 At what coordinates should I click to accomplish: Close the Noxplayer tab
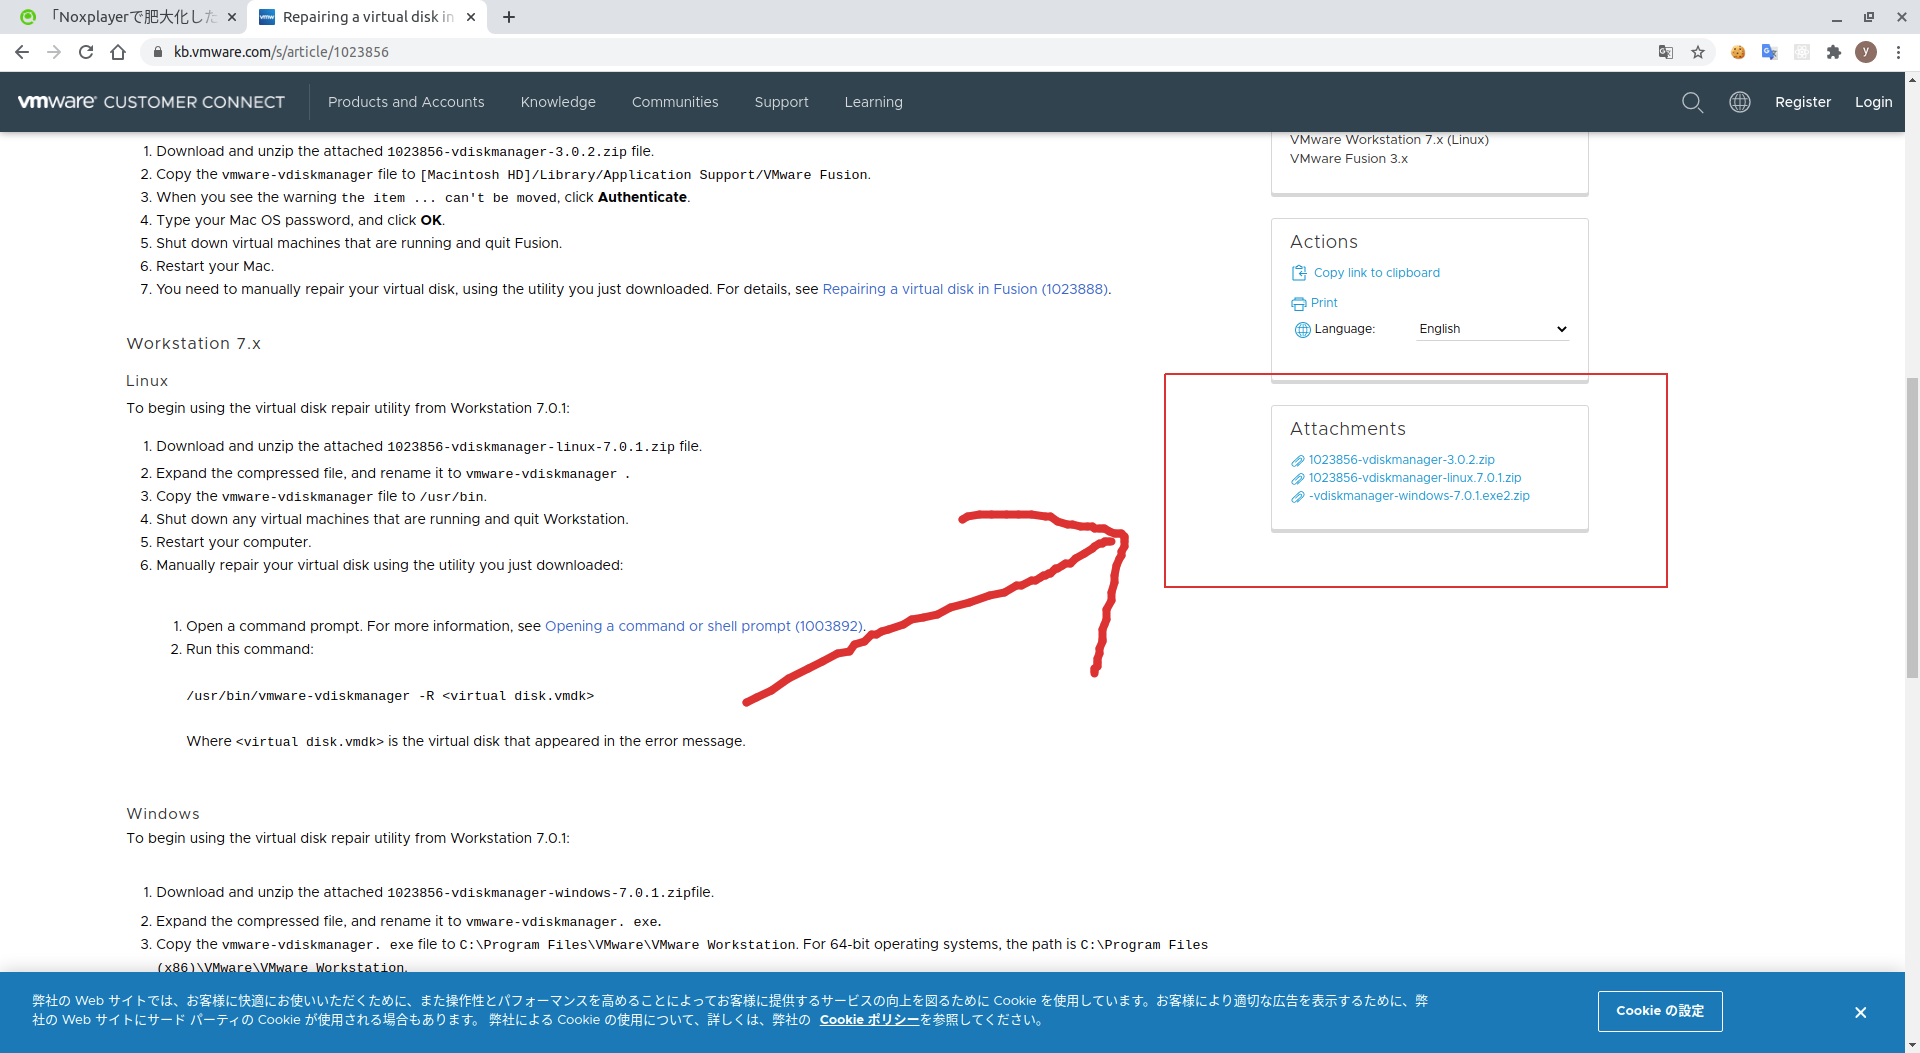pos(231,17)
